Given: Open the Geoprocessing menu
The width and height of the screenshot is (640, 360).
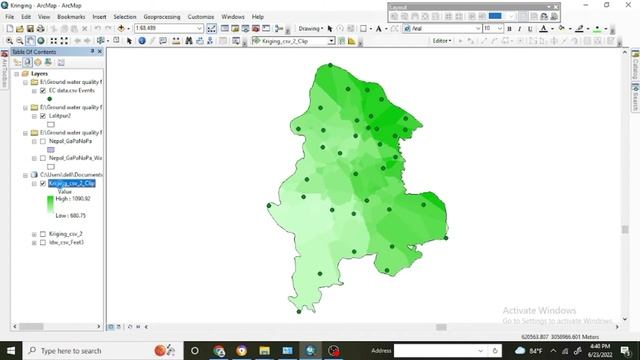Looking at the screenshot, I should click(162, 17).
